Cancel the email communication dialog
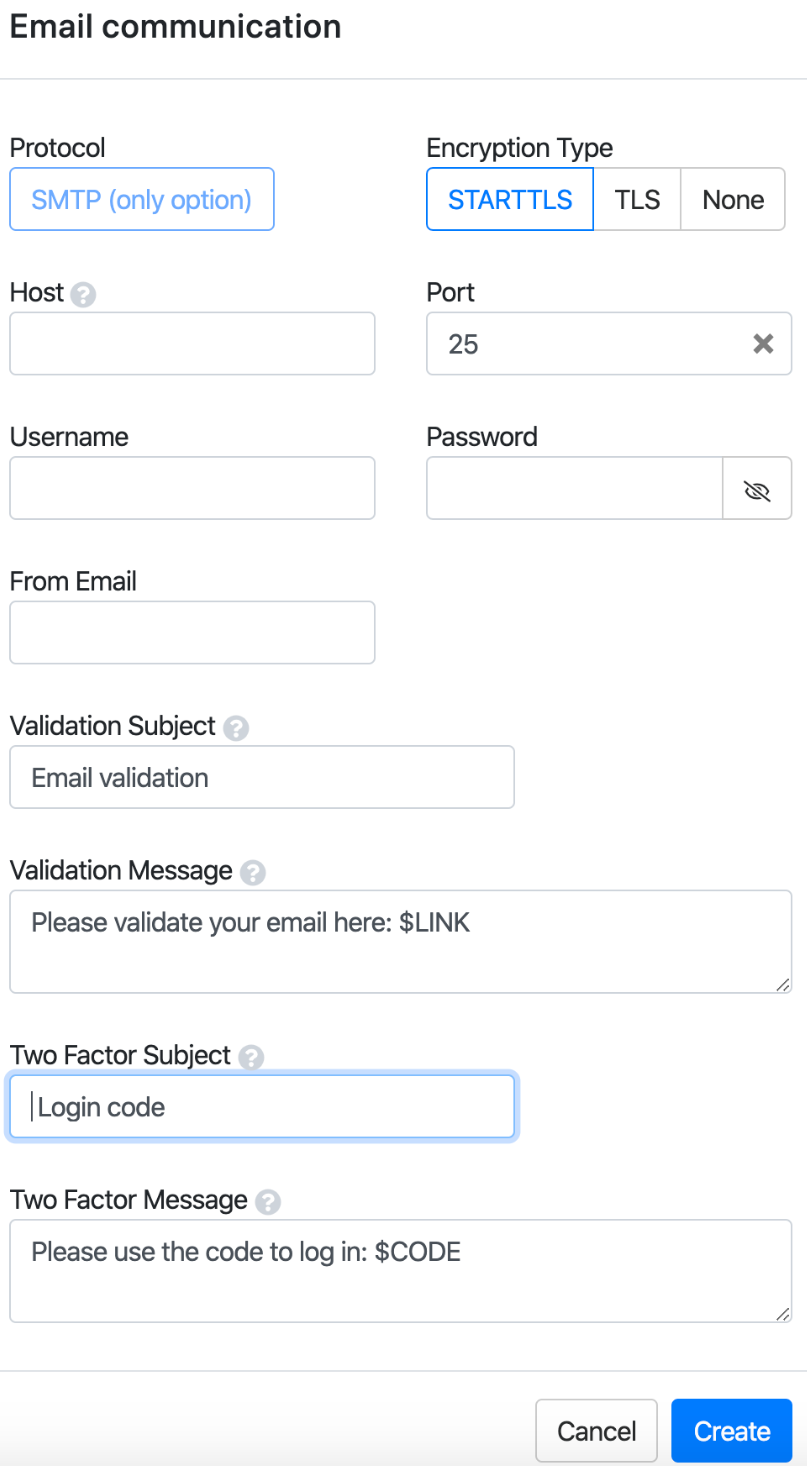This screenshot has height=1466, width=807. pyautogui.click(x=596, y=1431)
